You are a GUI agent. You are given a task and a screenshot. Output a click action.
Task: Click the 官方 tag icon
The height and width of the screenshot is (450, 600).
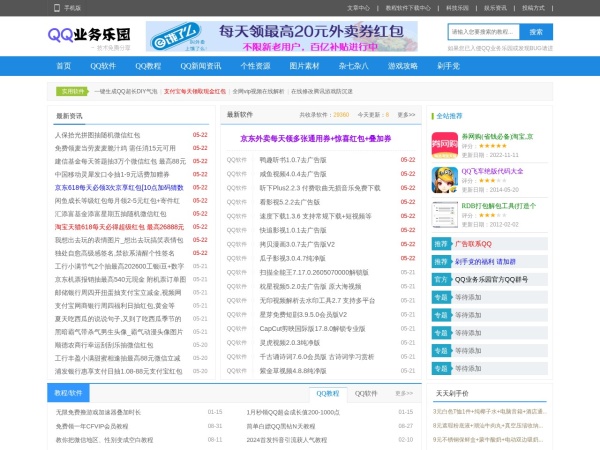[441, 280]
